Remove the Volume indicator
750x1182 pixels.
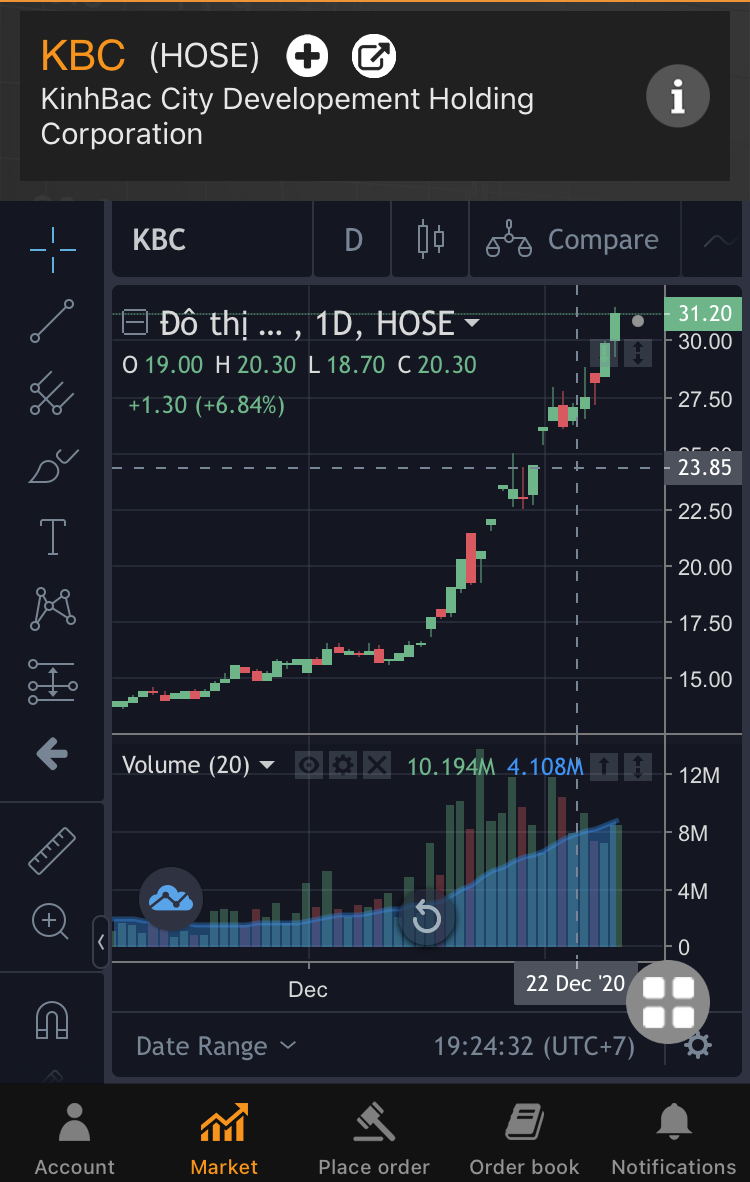point(377,766)
